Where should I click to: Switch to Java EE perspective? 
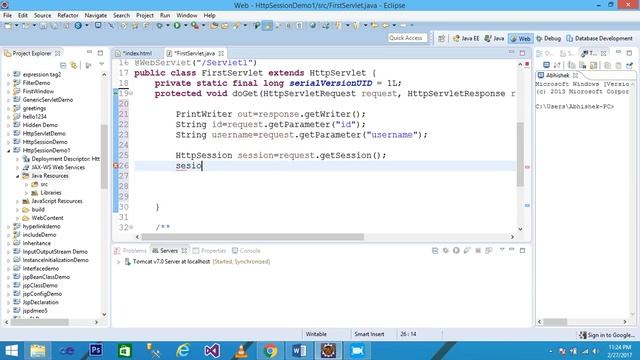tap(466, 38)
